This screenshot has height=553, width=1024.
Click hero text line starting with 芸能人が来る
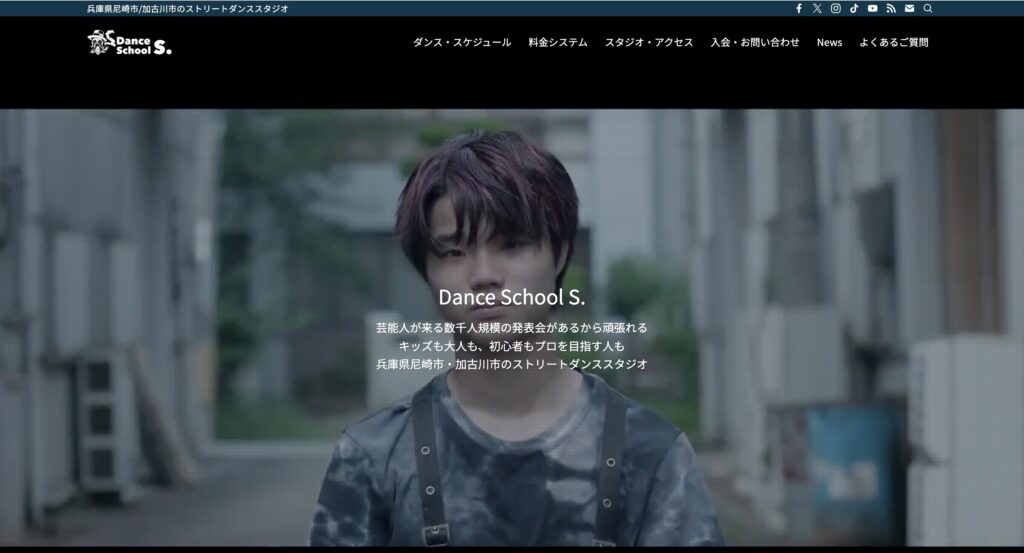512,328
